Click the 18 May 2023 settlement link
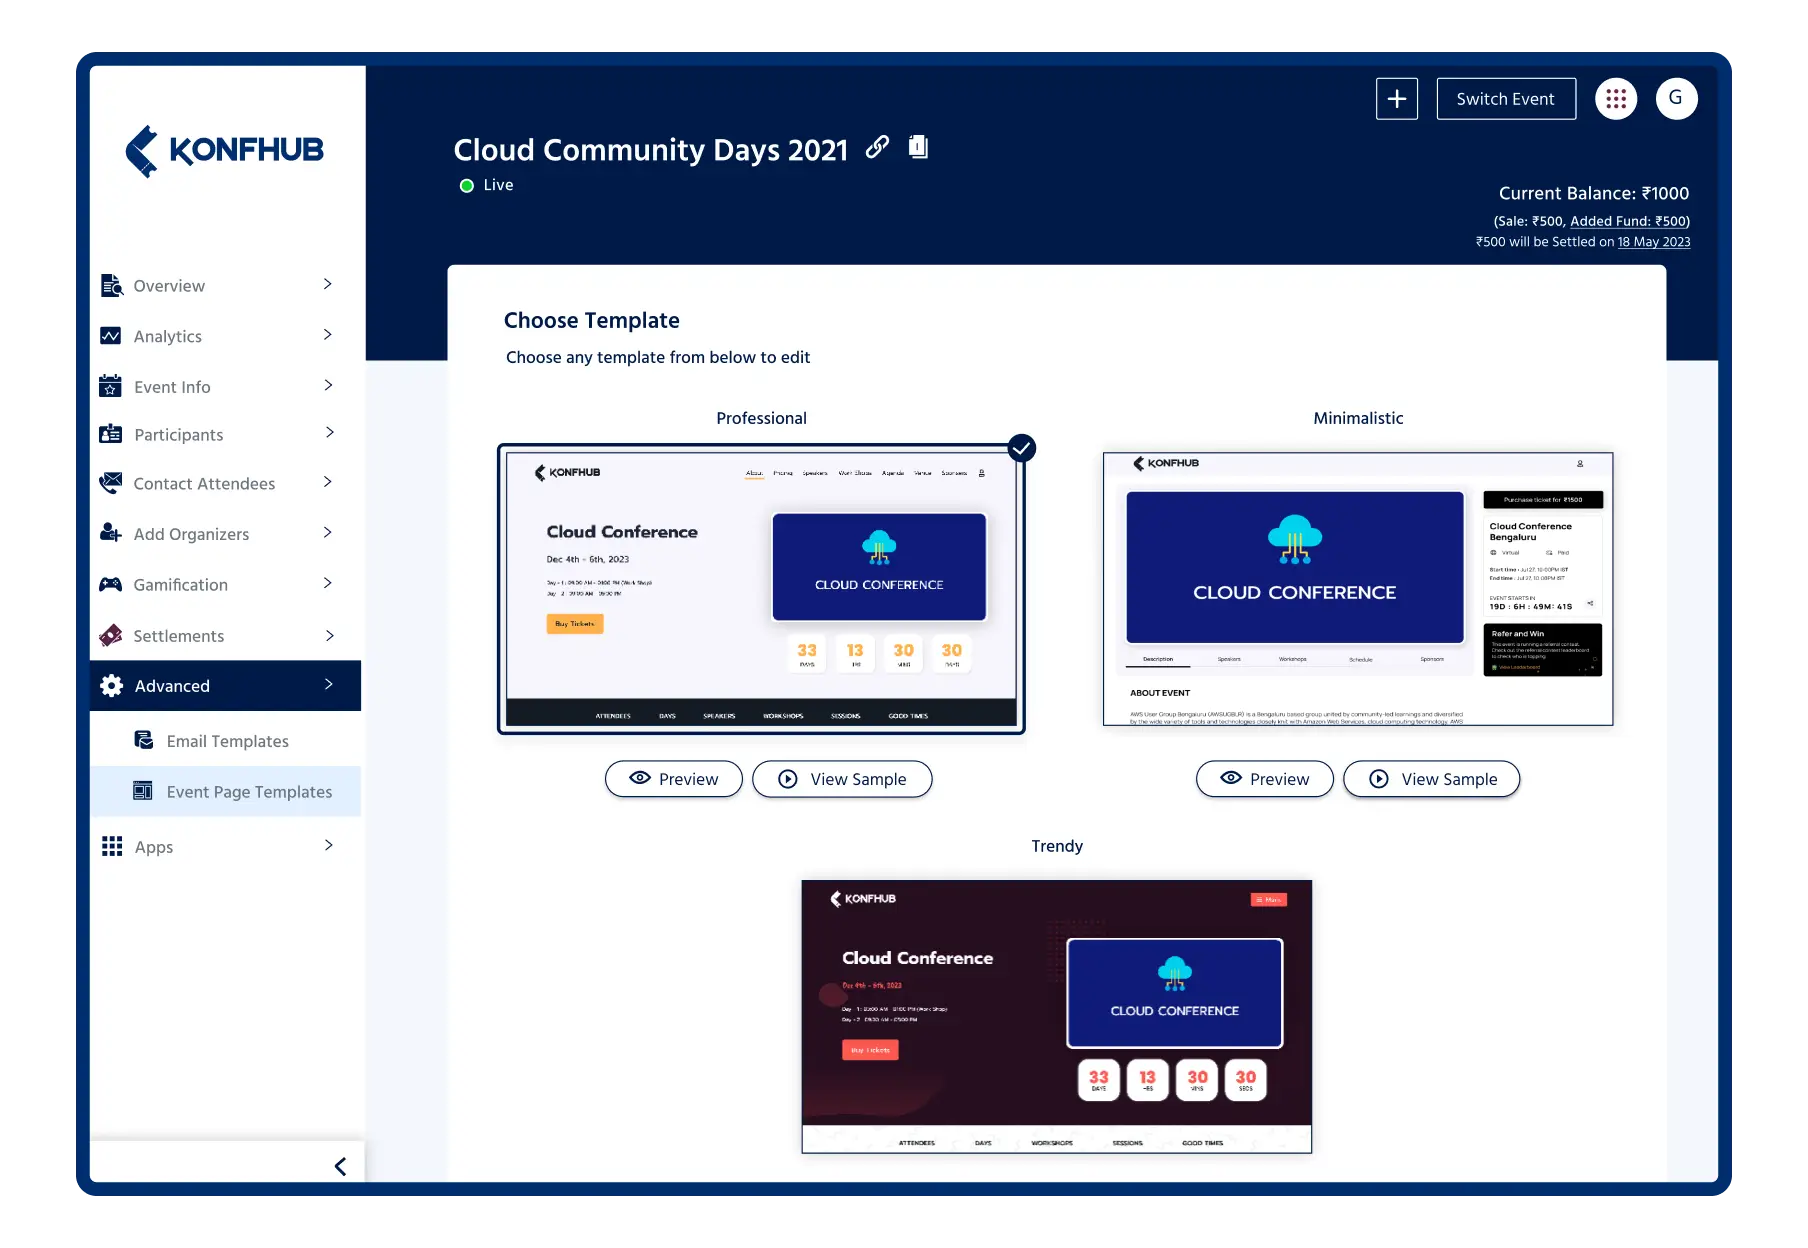The image size is (1808, 1248). click(x=1654, y=242)
